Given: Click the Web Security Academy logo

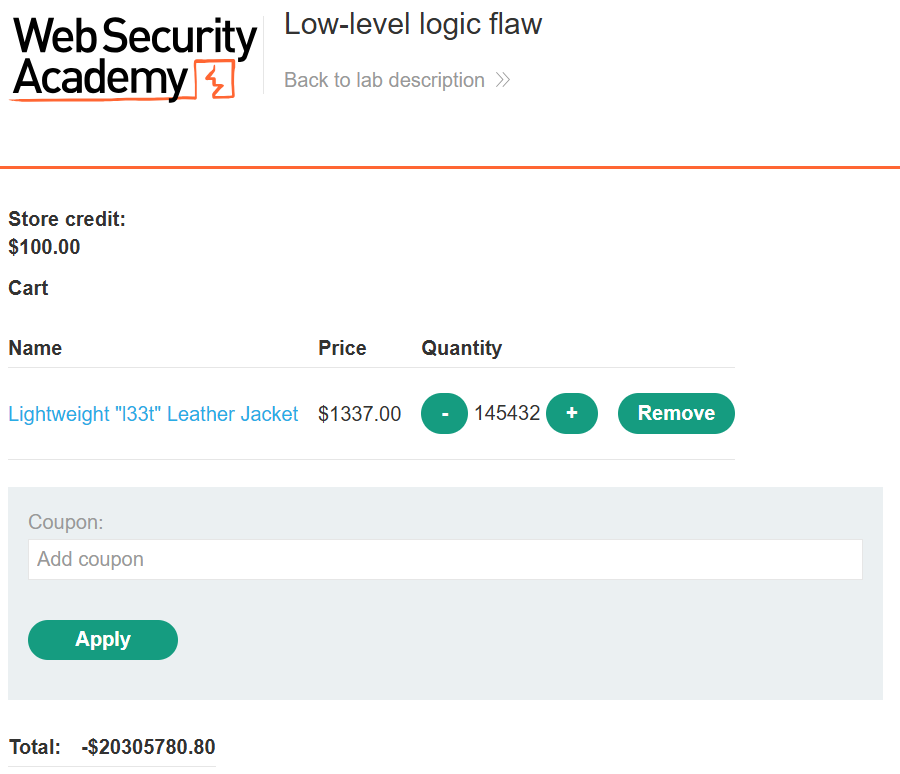Looking at the screenshot, I should coord(133,59).
